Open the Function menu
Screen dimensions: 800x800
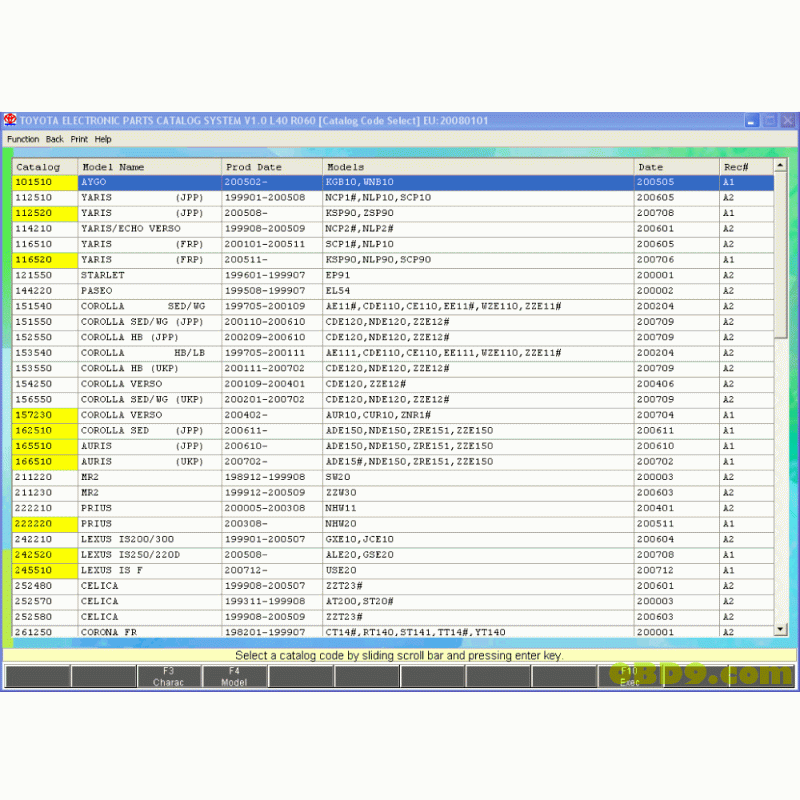23,139
